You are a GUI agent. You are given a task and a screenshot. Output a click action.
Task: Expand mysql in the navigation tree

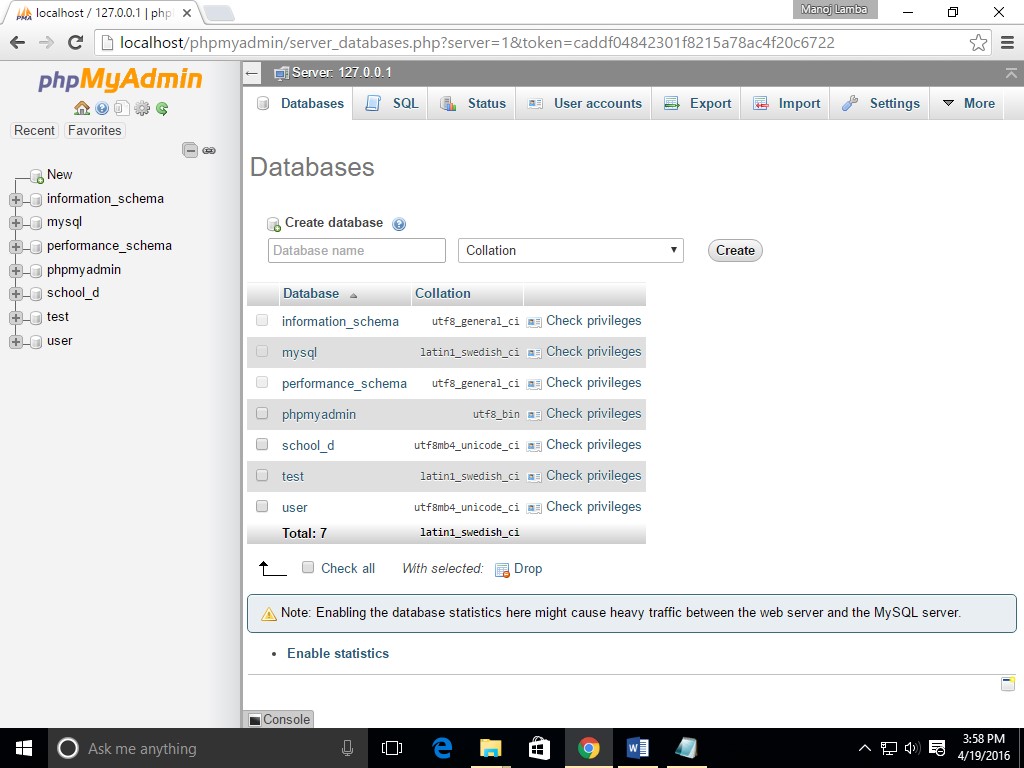[16, 223]
